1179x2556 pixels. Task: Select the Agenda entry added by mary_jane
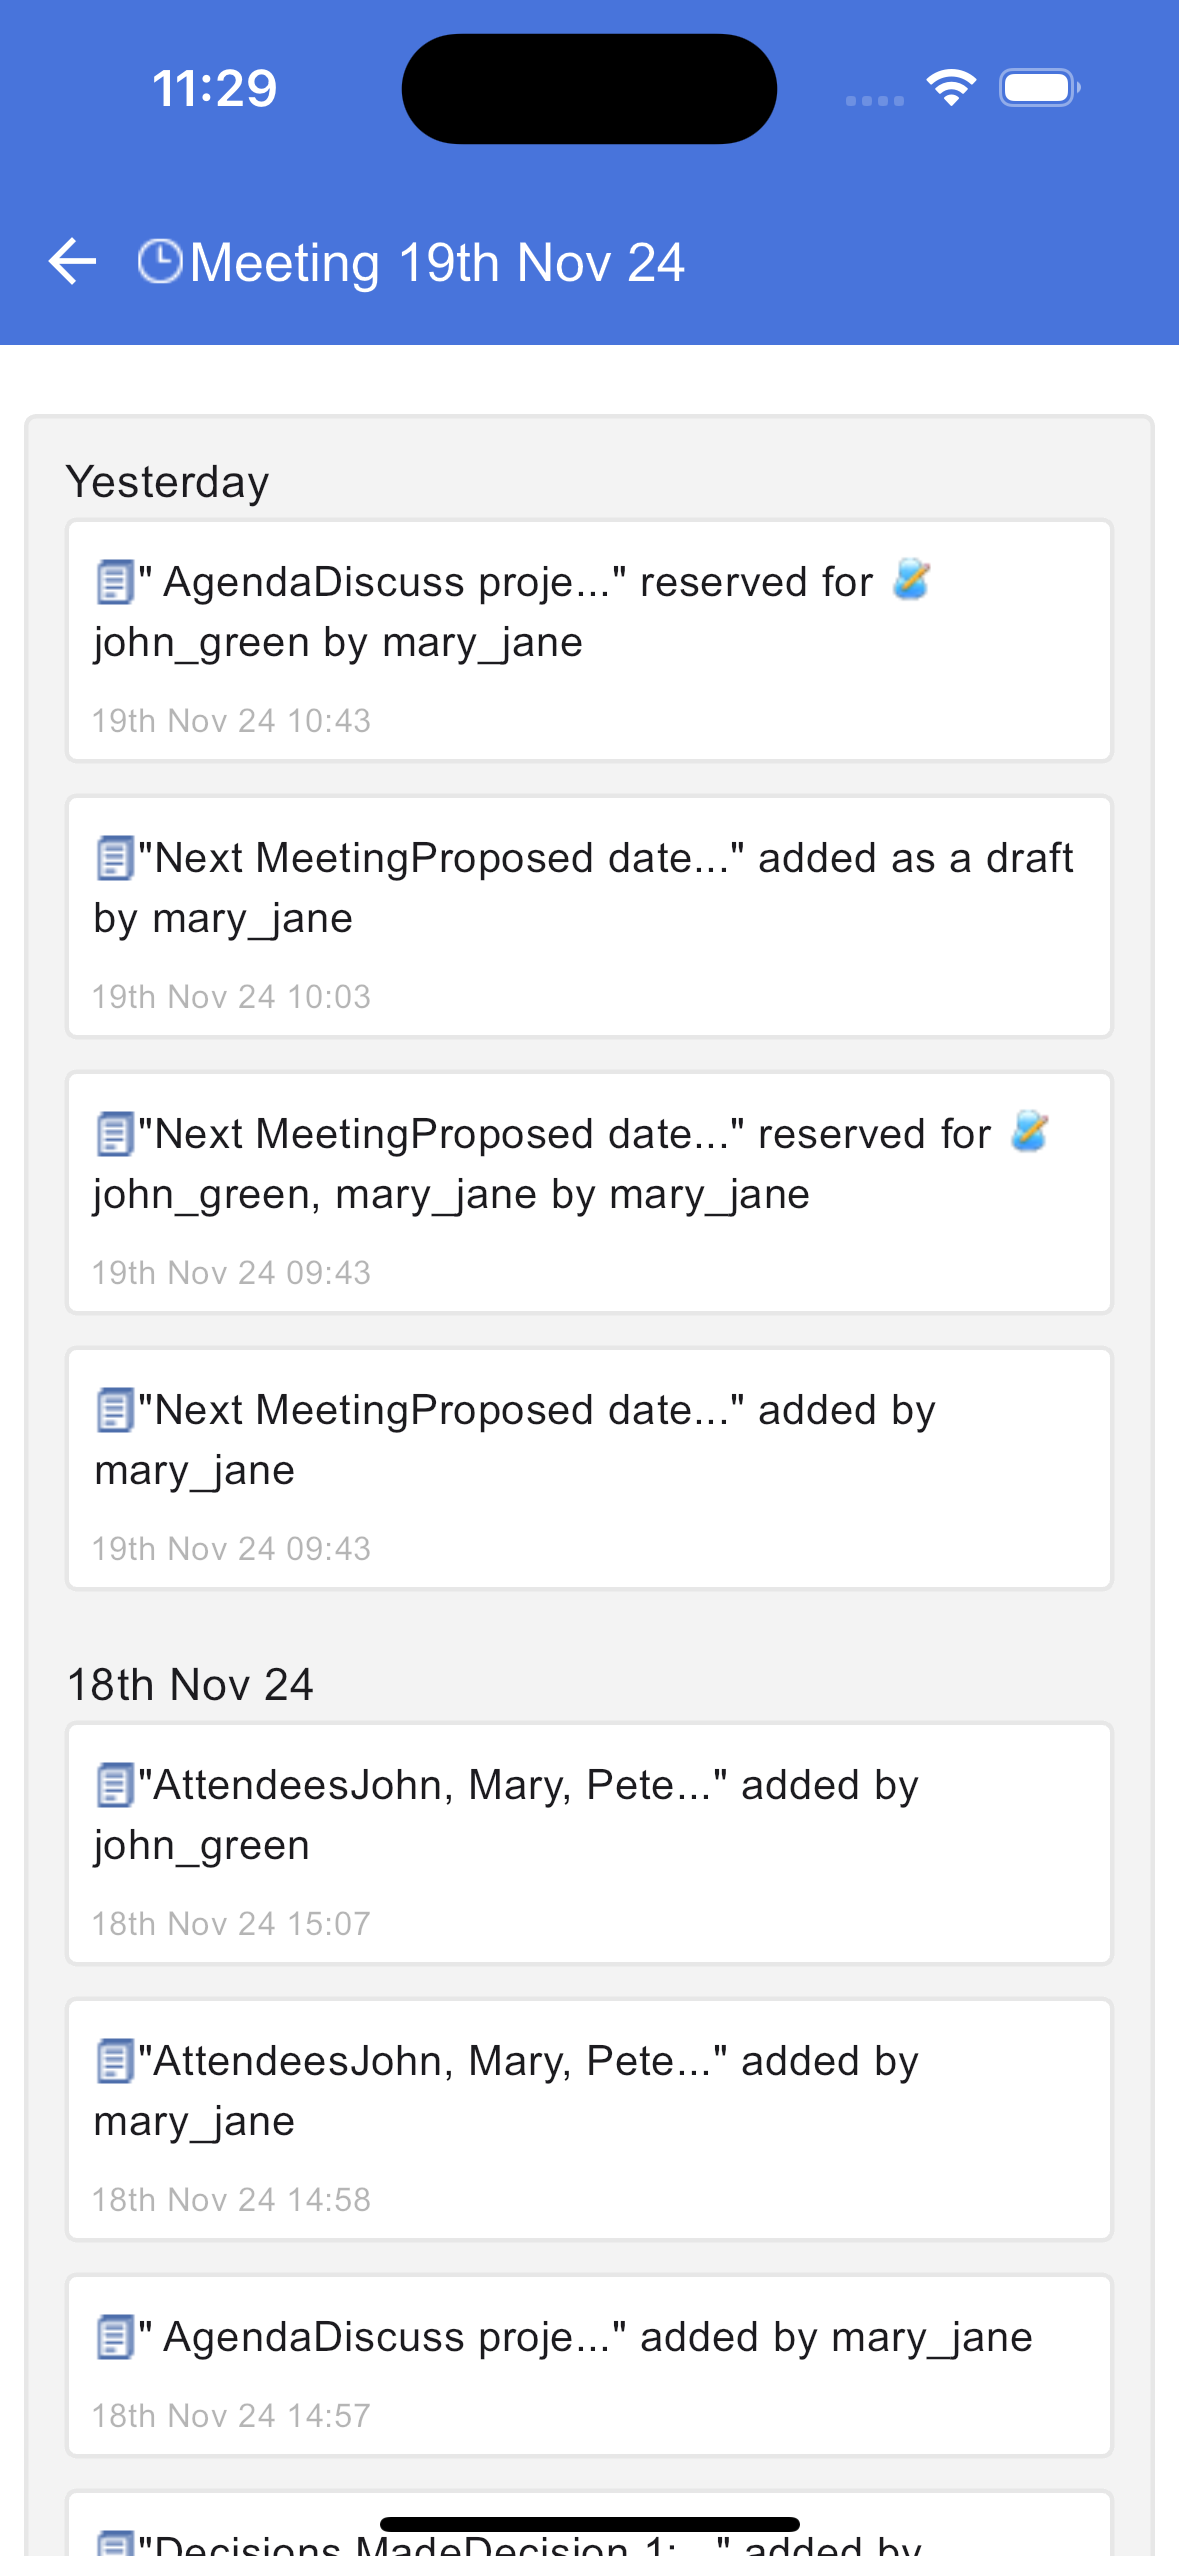click(x=589, y=2366)
